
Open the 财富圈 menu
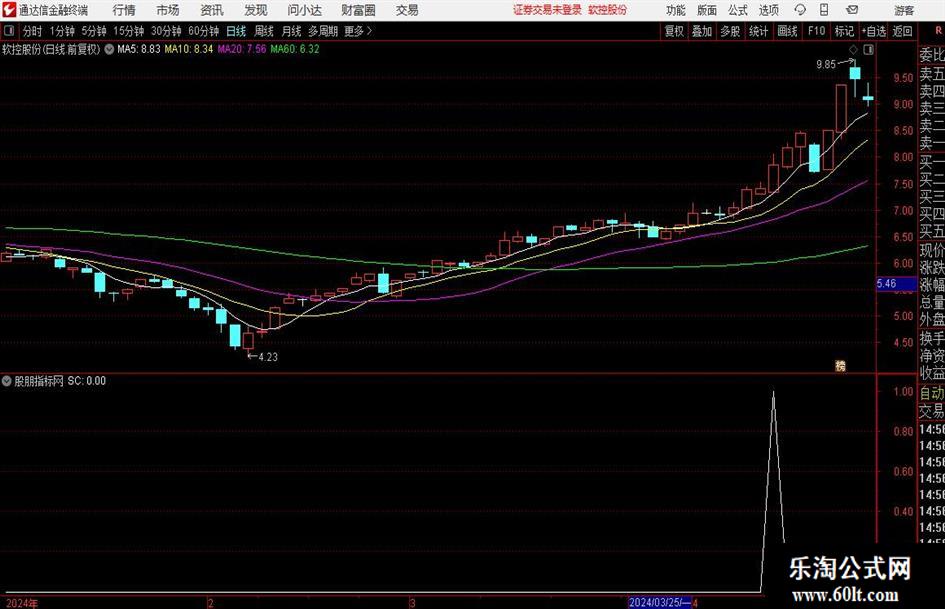pyautogui.click(x=358, y=10)
